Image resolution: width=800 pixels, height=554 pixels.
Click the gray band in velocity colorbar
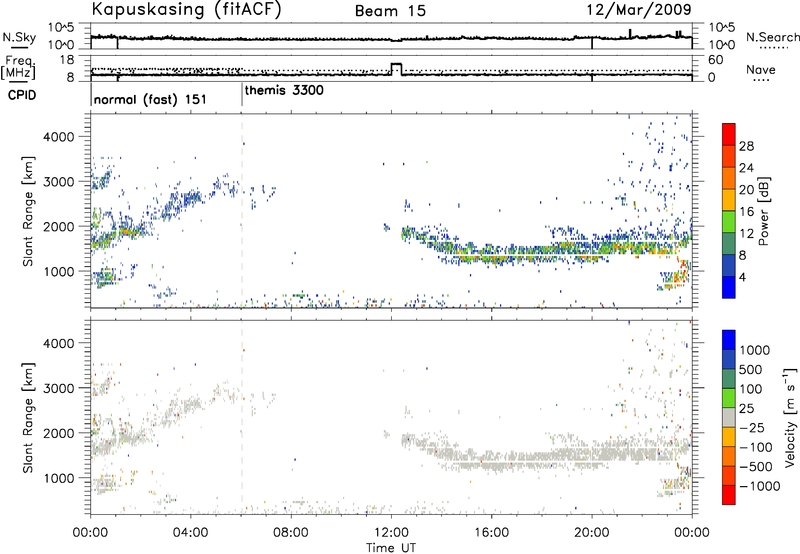pyautogui.click(x=729, y=417)
